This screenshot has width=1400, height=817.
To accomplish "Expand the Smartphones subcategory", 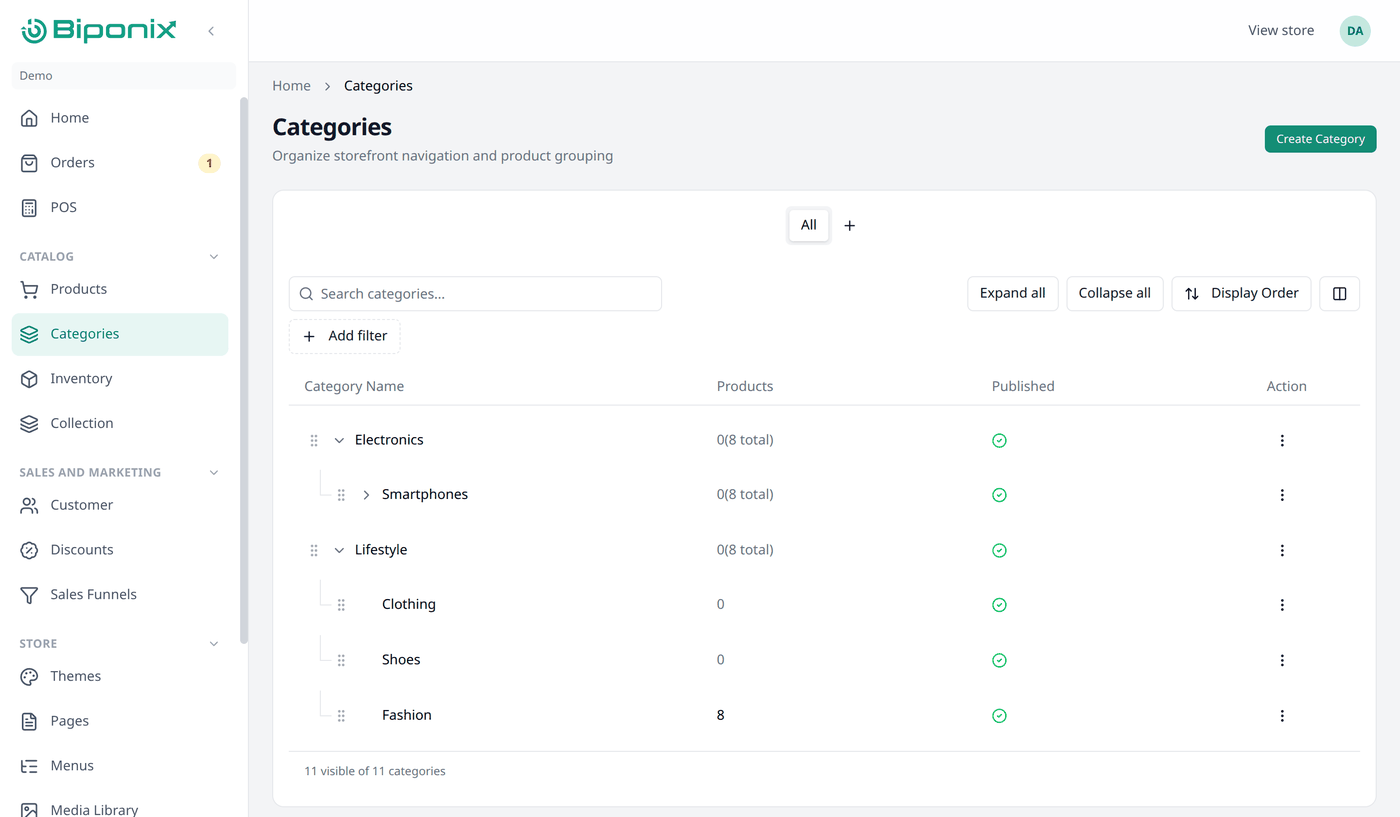I will pos(366,495).
